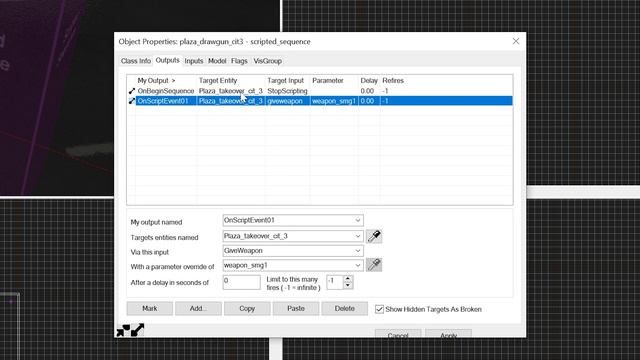Toggle Show Hidden Targets As Broken checkbox
640x360 pixels.
pos(380,309)
